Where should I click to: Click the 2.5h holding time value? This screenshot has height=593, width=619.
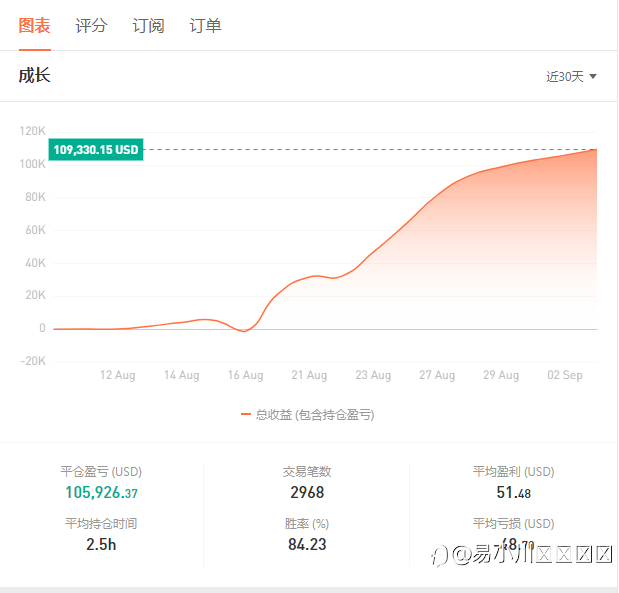101,544
